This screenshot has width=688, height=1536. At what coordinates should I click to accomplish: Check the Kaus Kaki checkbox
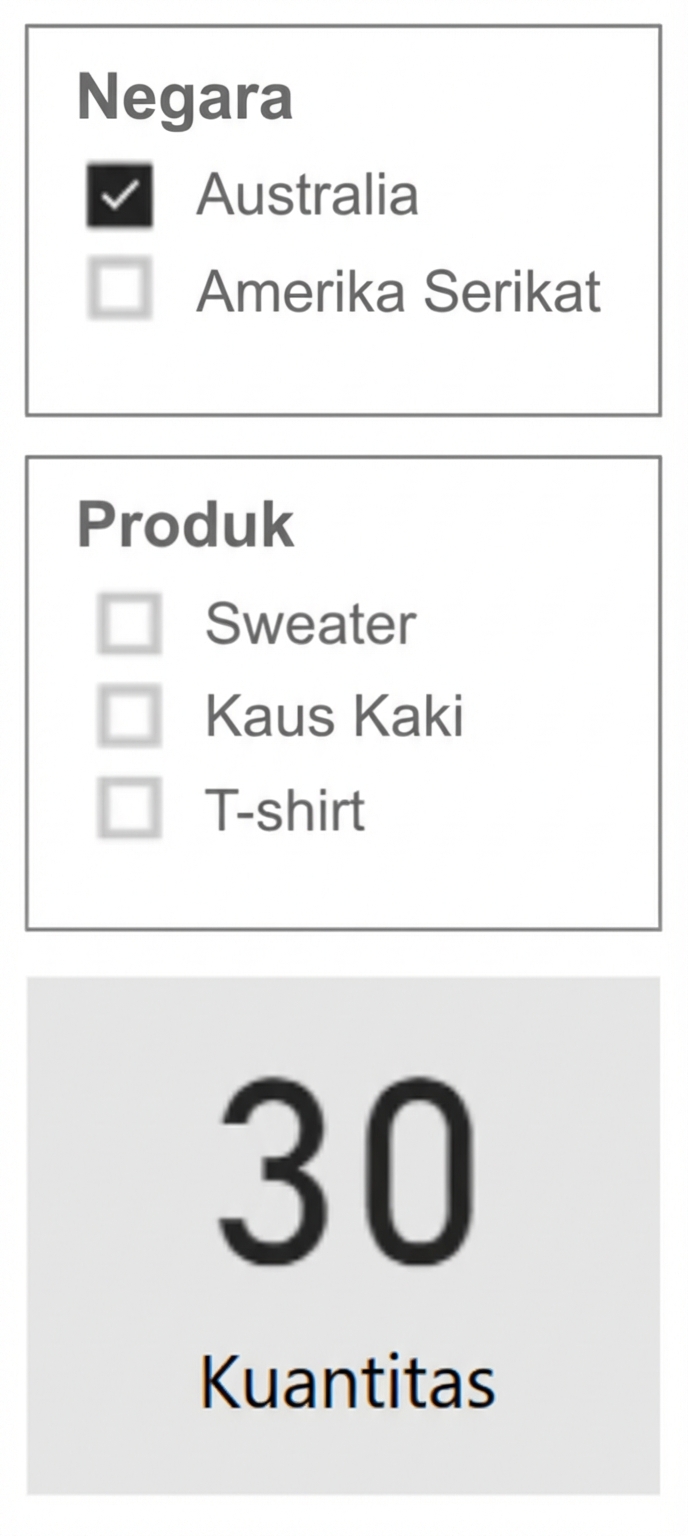pyautogui.click(x=130, y=716)
